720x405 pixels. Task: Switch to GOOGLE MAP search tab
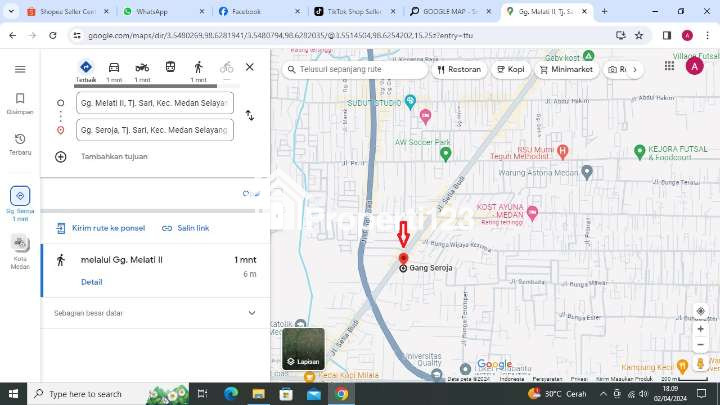[x=450, y=11]
